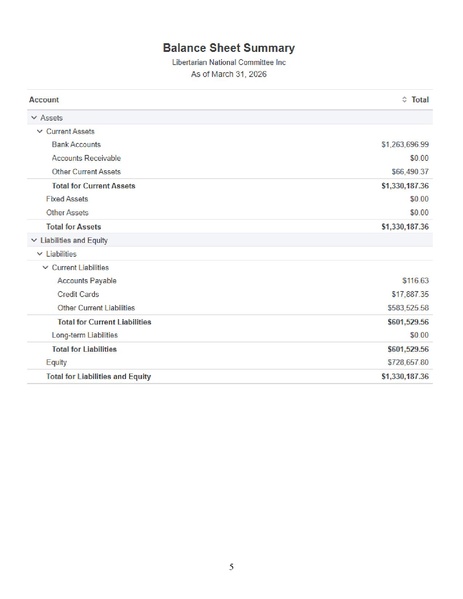The width and height of the screenshot is (463, 599).
Task: Click the Credit Cards amount $17,887.35
Action: [410, 295]
